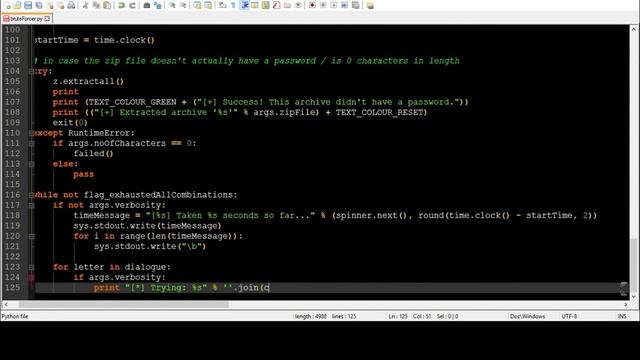
Task: Click the Close document toolbar icon
Action: click(50, 5)
